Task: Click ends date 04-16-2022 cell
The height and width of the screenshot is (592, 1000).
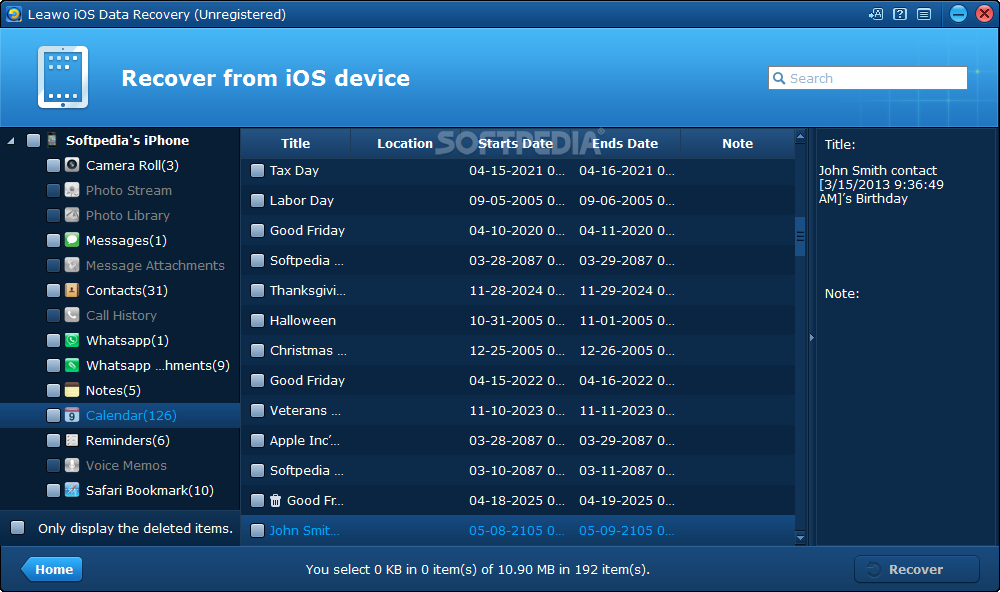Action: 626,380
